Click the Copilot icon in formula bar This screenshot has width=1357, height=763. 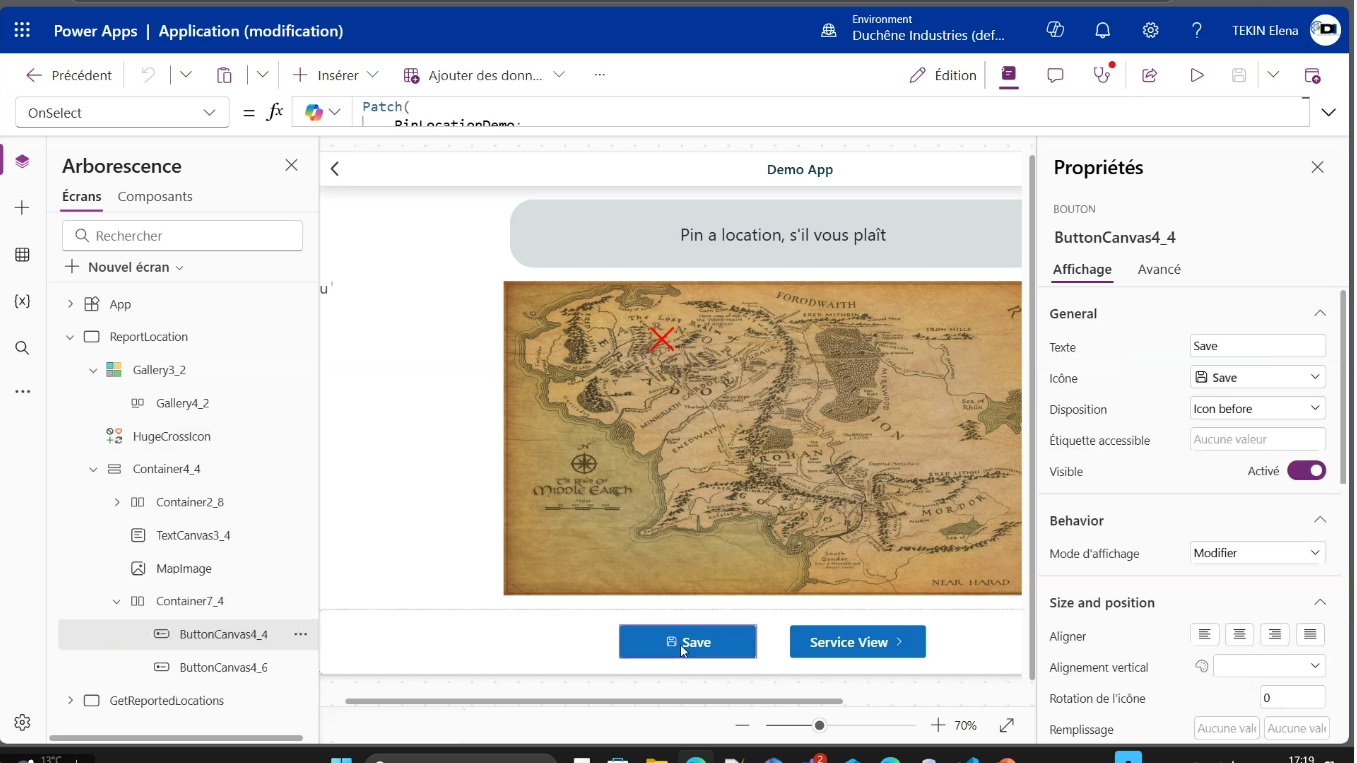pyautogui.click(x=314, y=113)
